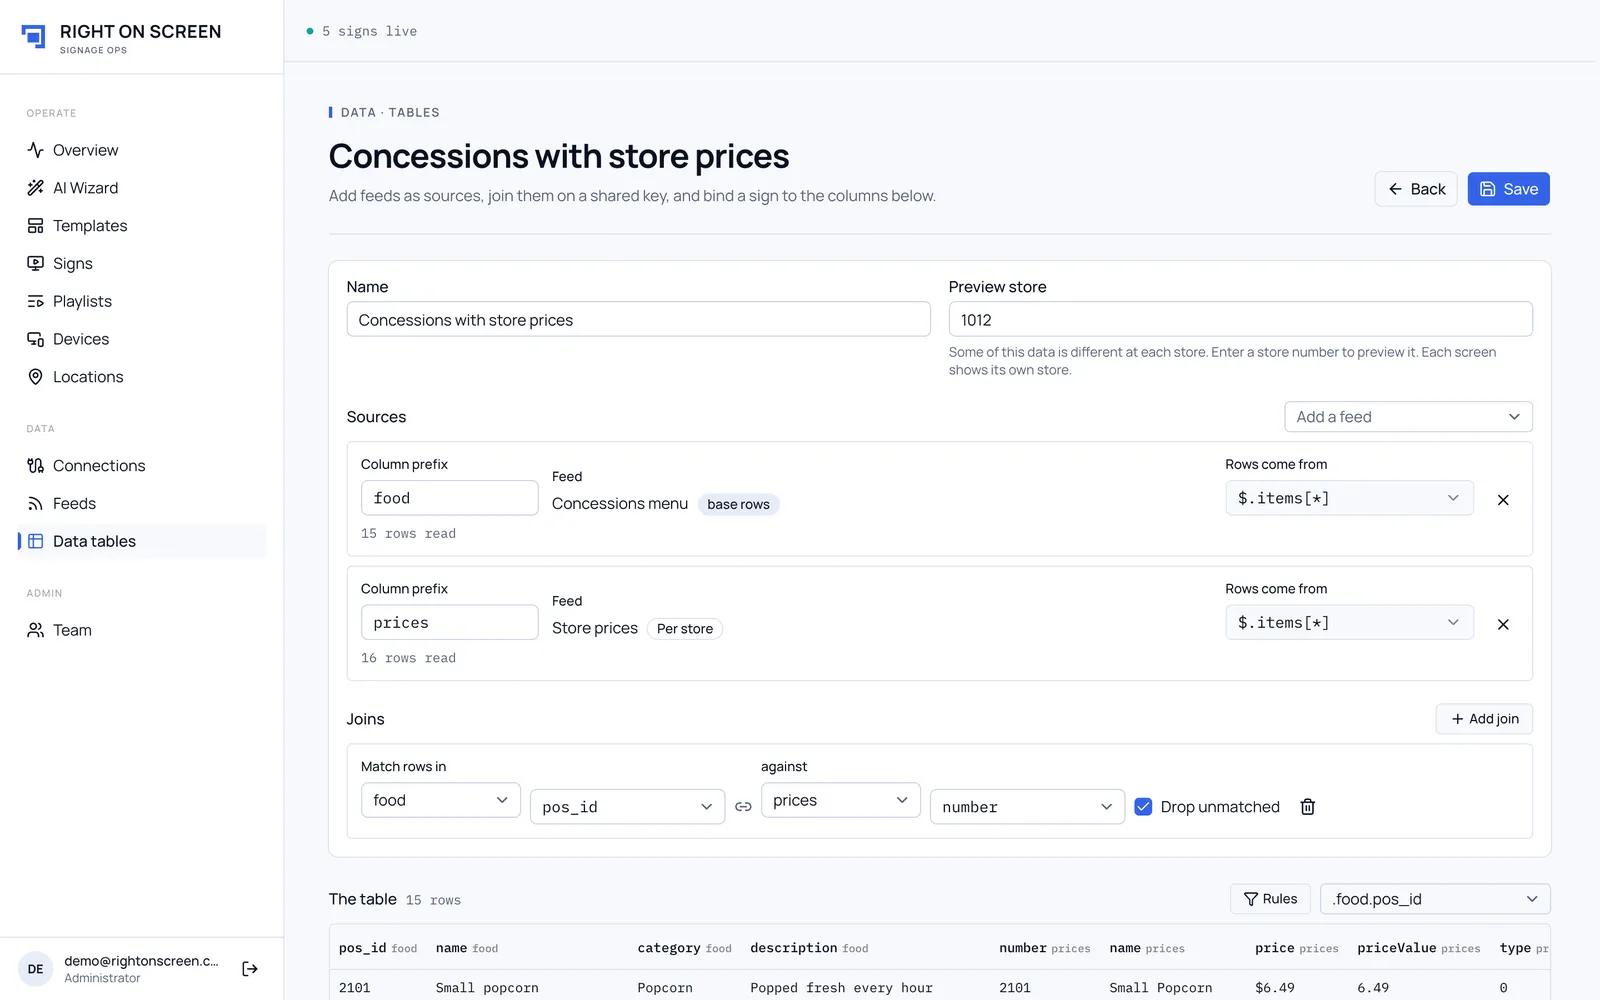Open Rows come from dropdown for Concessions menu
The image size is (1600, 1000).
coord(1349,498)
